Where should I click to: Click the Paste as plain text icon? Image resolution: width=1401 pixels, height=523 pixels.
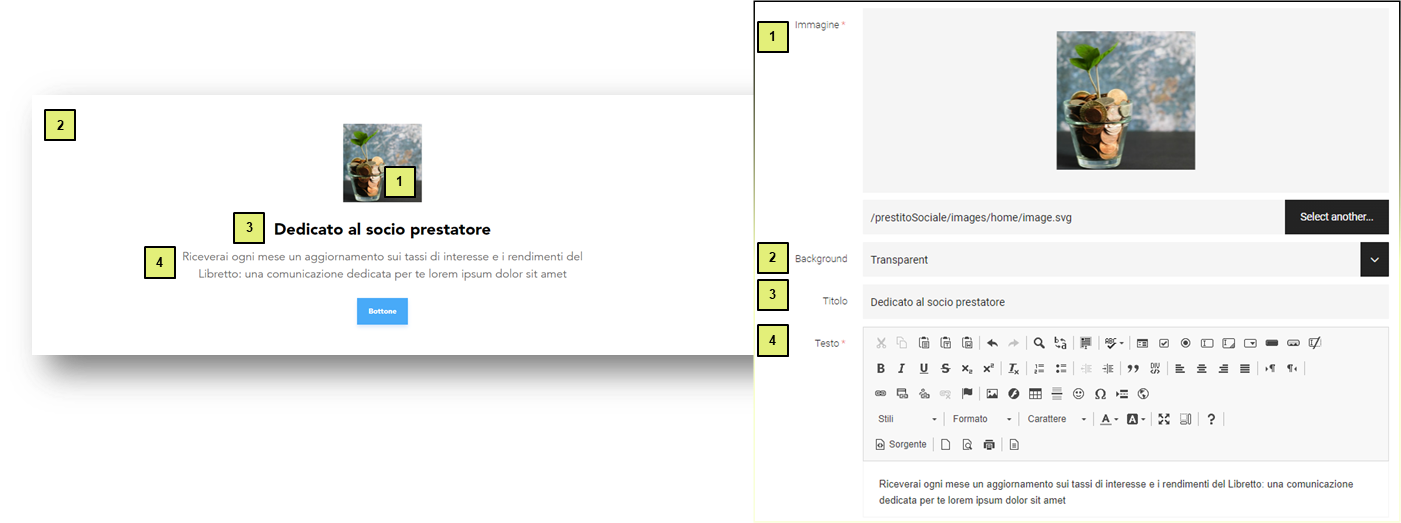(945, 343)
